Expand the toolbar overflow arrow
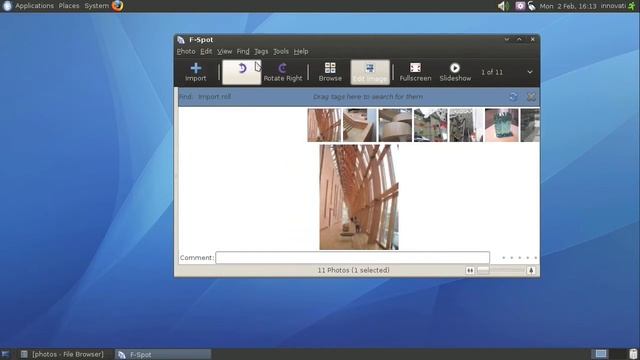Image resolution: width=640 pixels, height=360 pixels. 530,72
